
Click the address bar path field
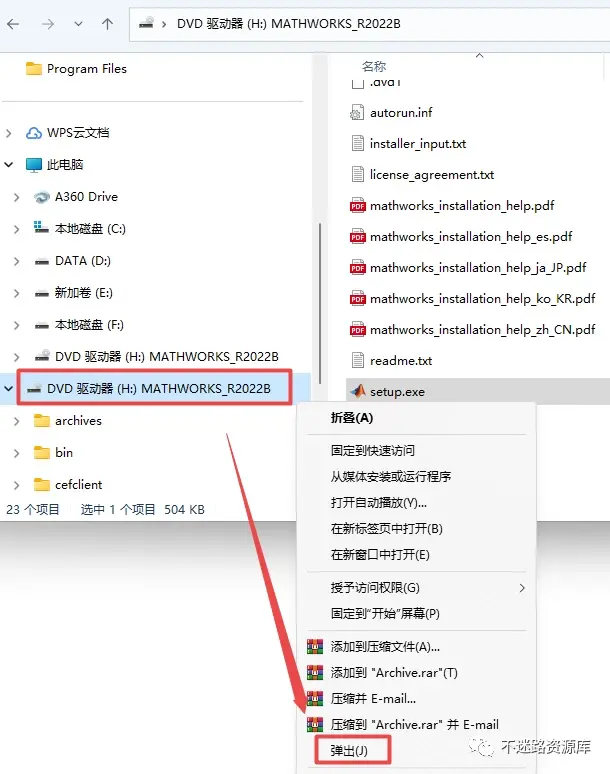pos(369,24)
